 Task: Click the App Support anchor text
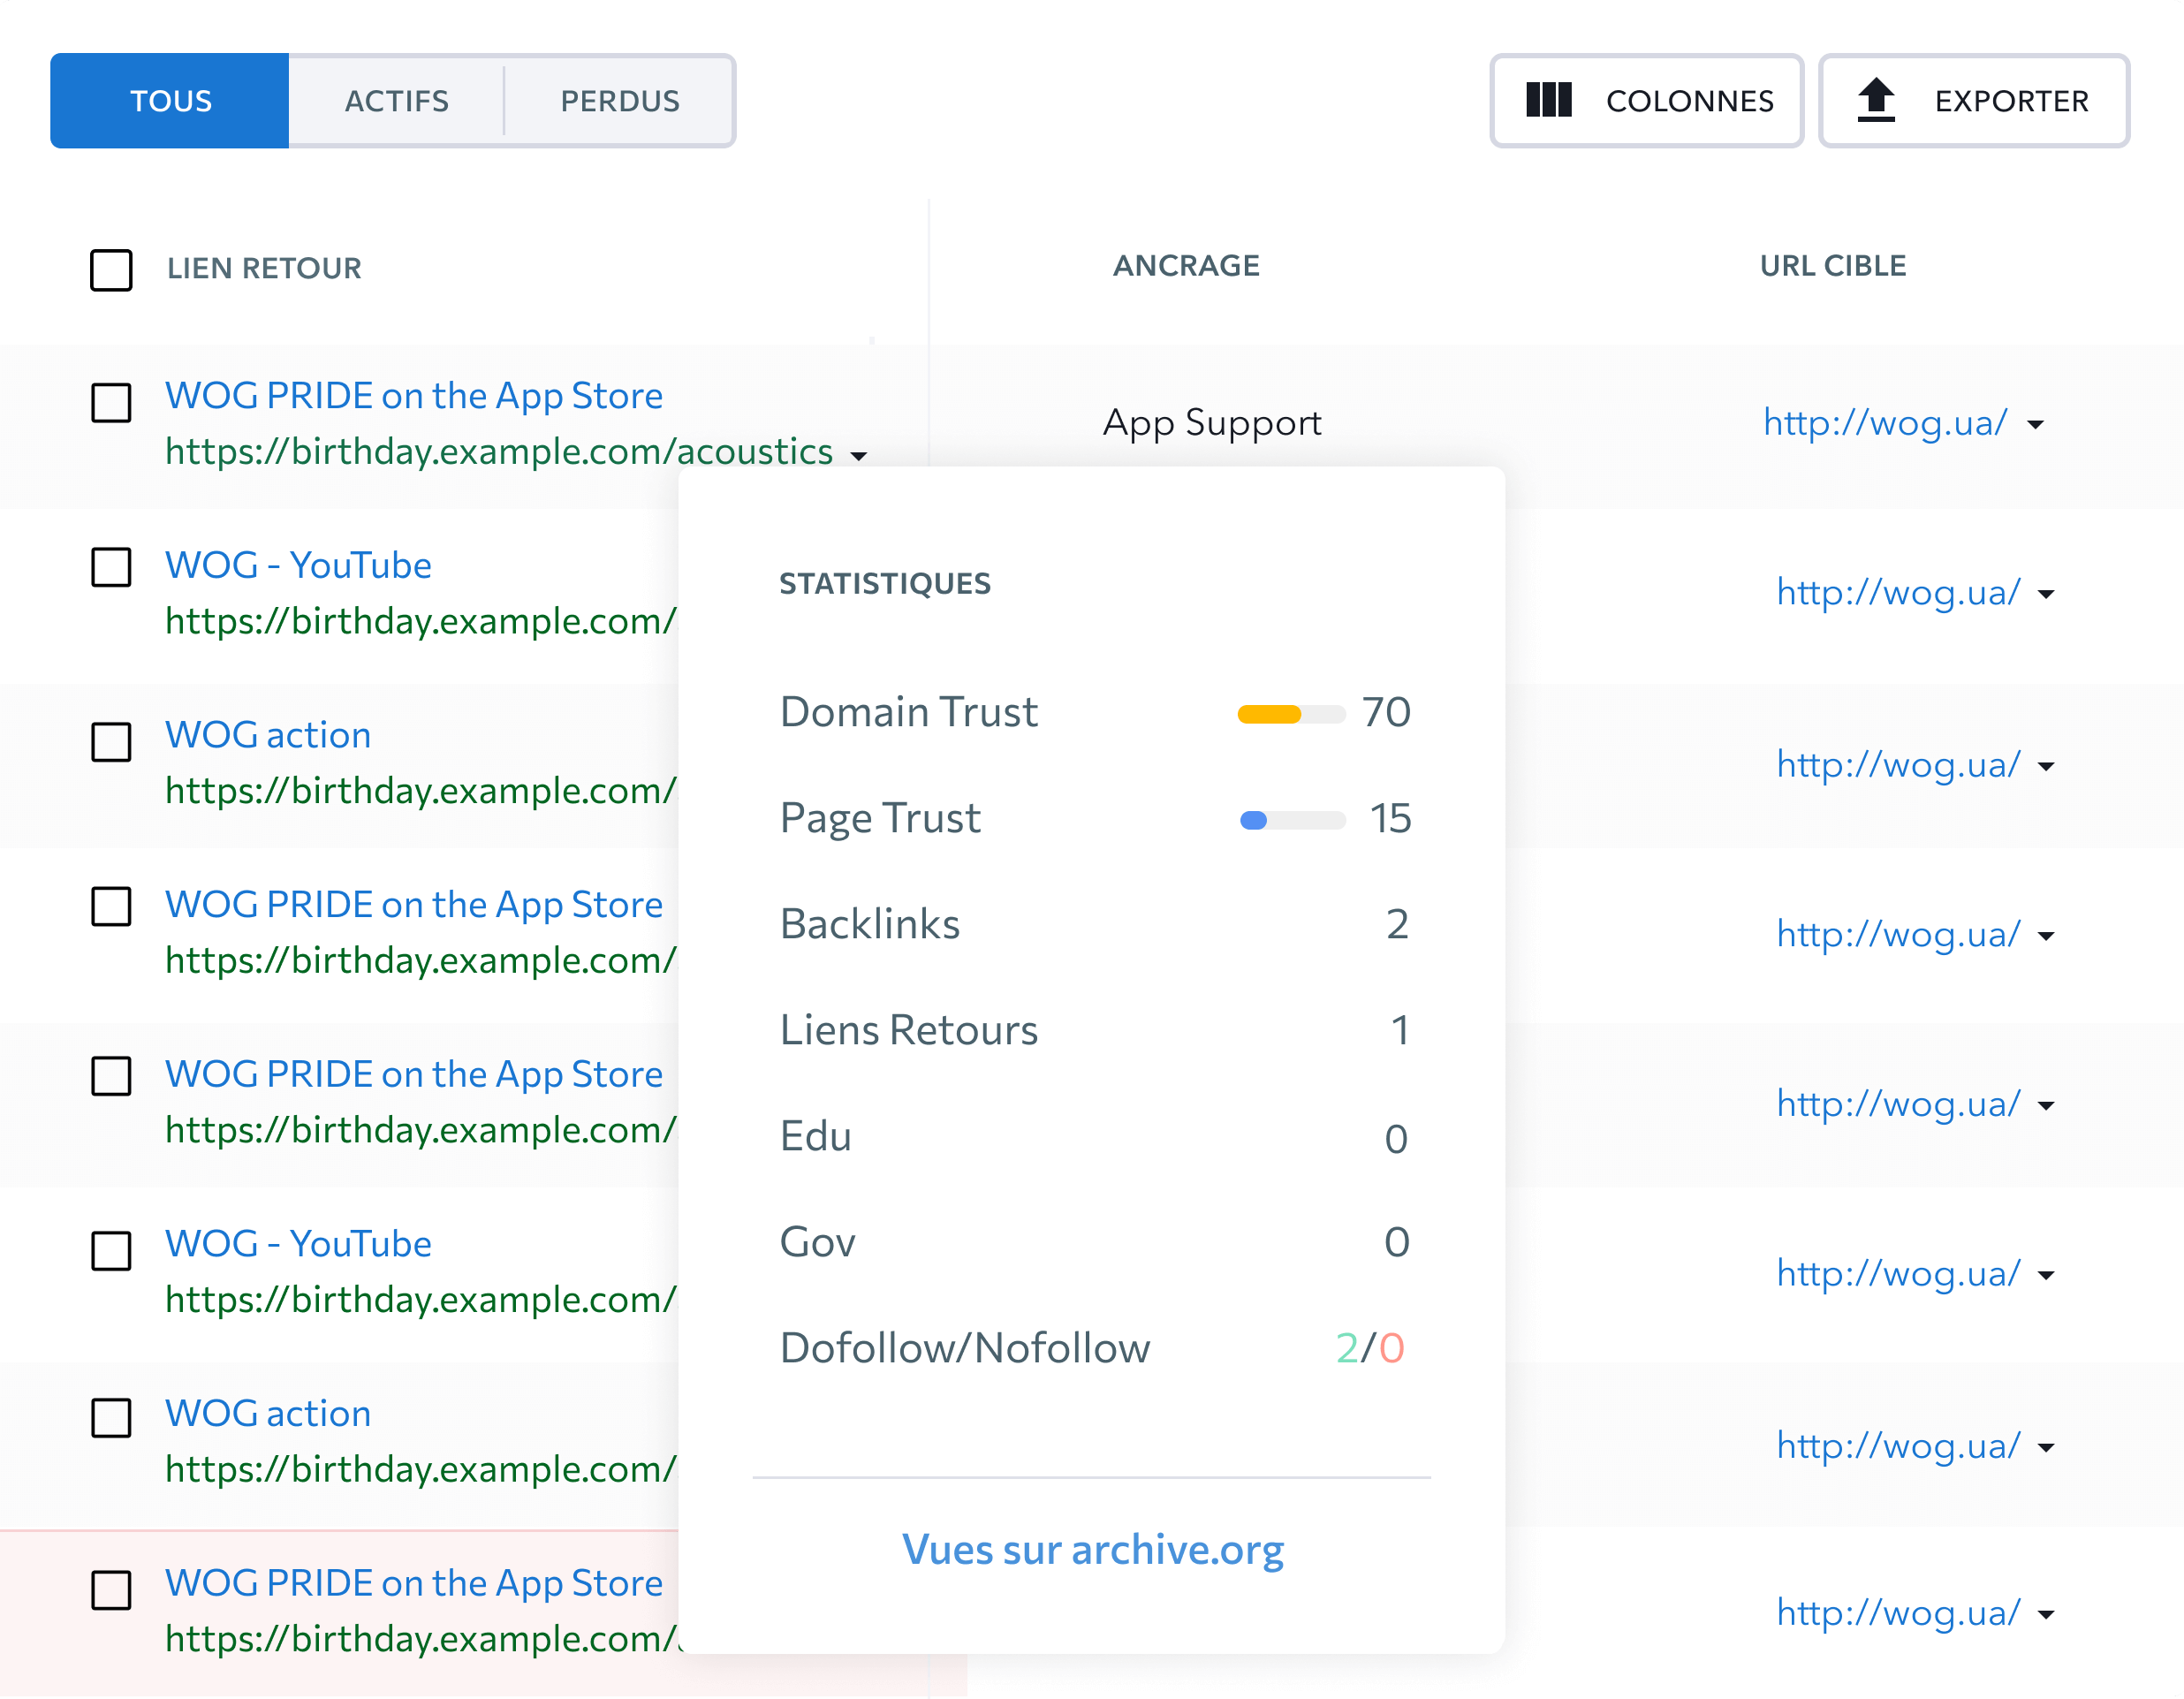(1212, 423)
